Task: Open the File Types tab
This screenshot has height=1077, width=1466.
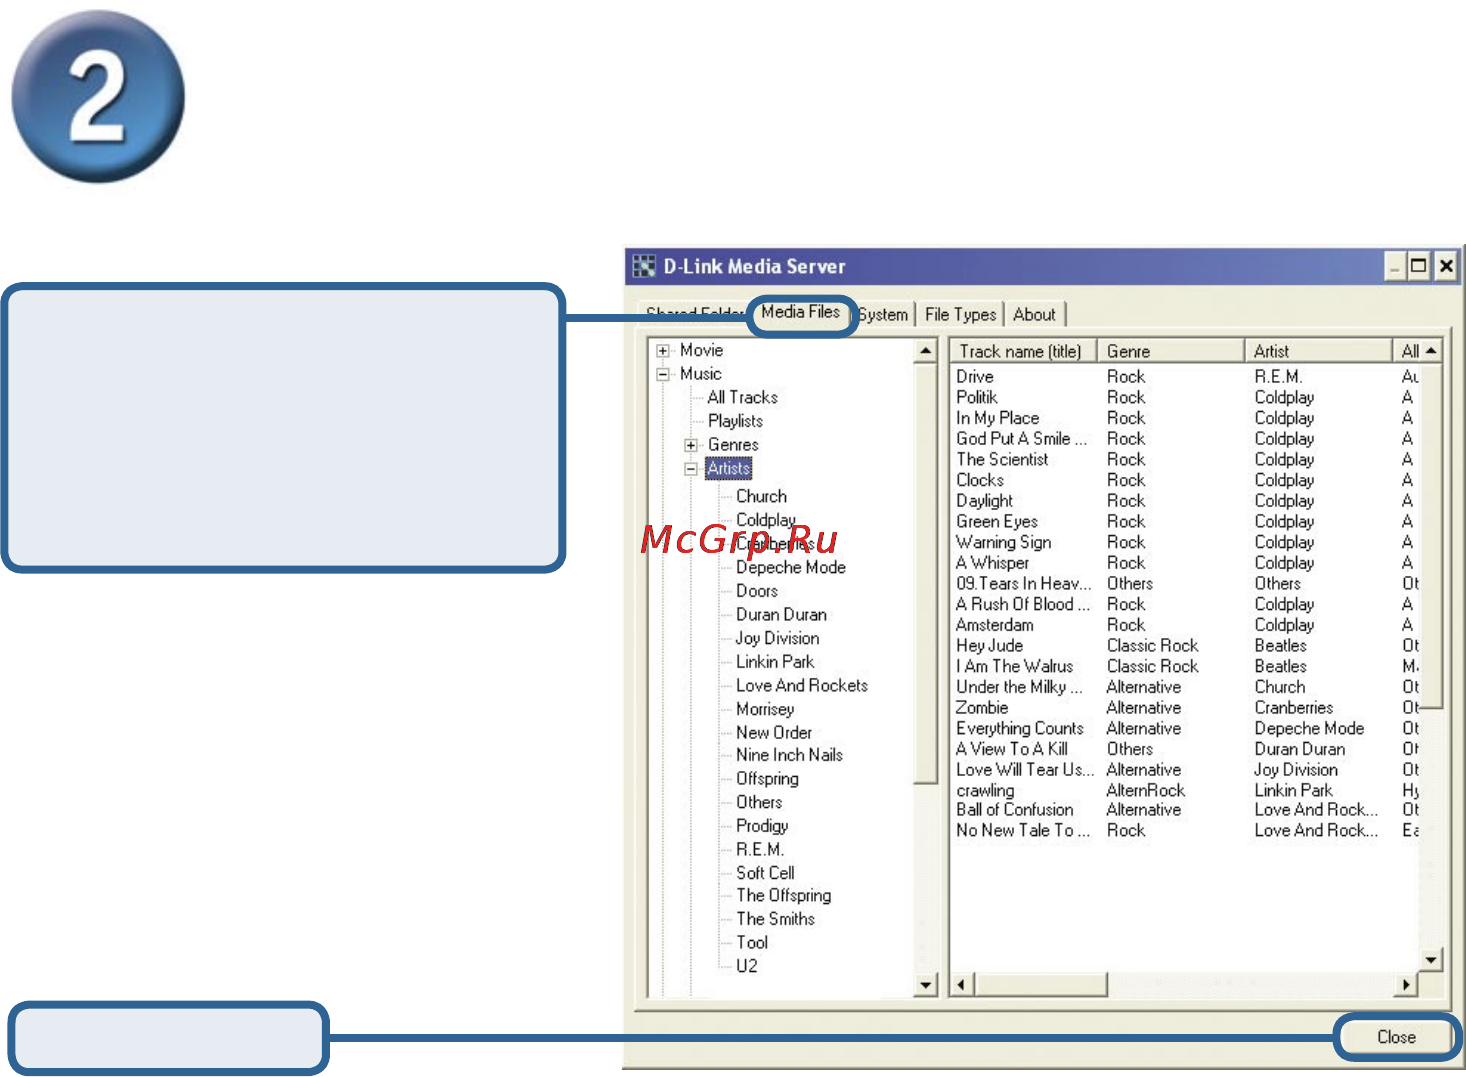Action: [x=961, y=314]
